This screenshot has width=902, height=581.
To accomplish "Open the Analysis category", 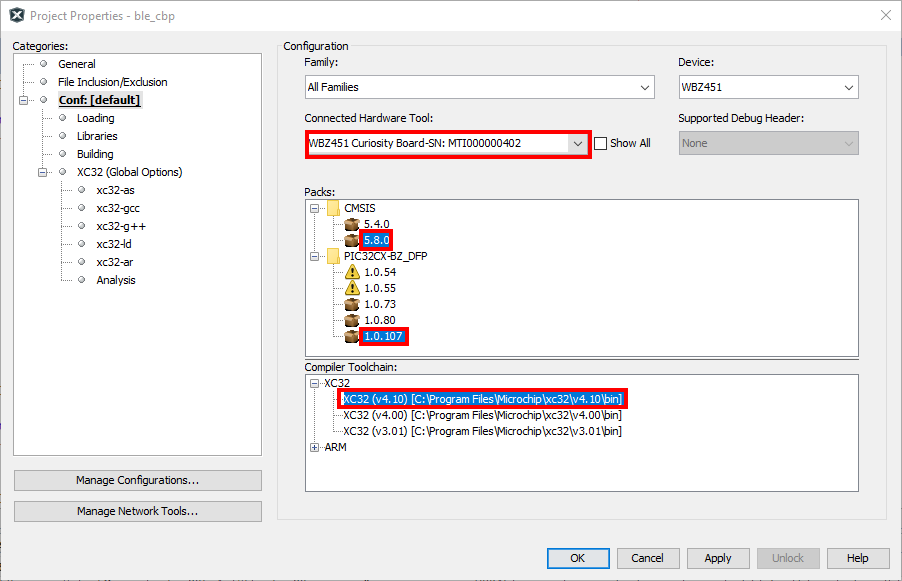I will pyautogui.click(x=116, y=280).
